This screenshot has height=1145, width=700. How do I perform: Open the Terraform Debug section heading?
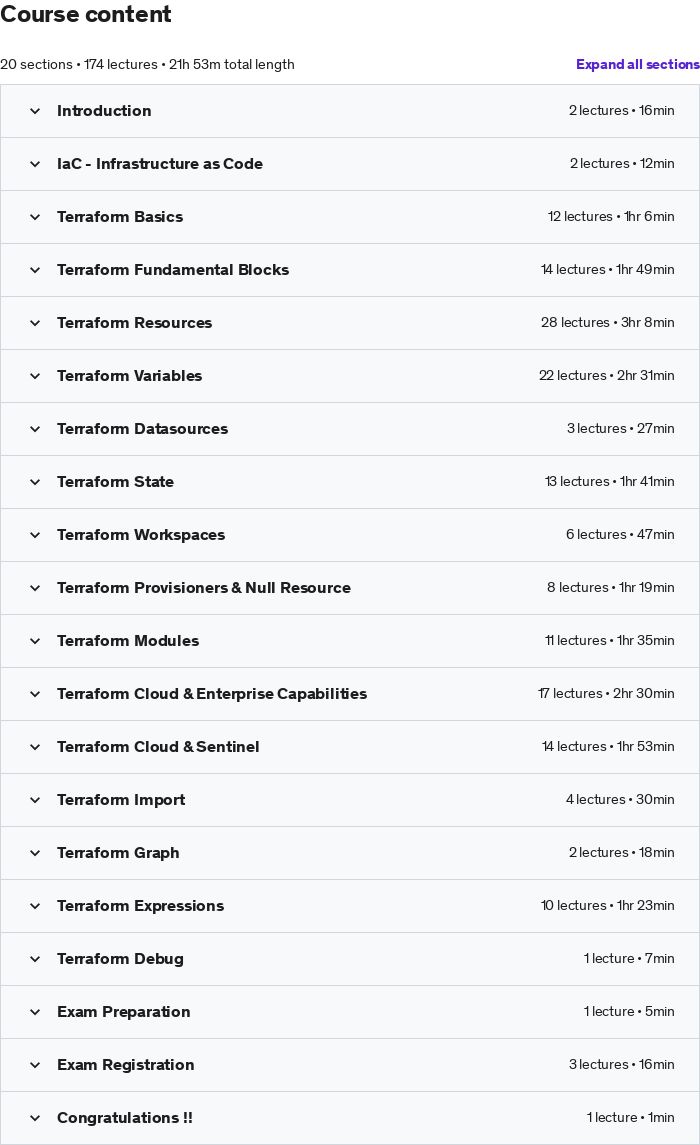[120, 959]
